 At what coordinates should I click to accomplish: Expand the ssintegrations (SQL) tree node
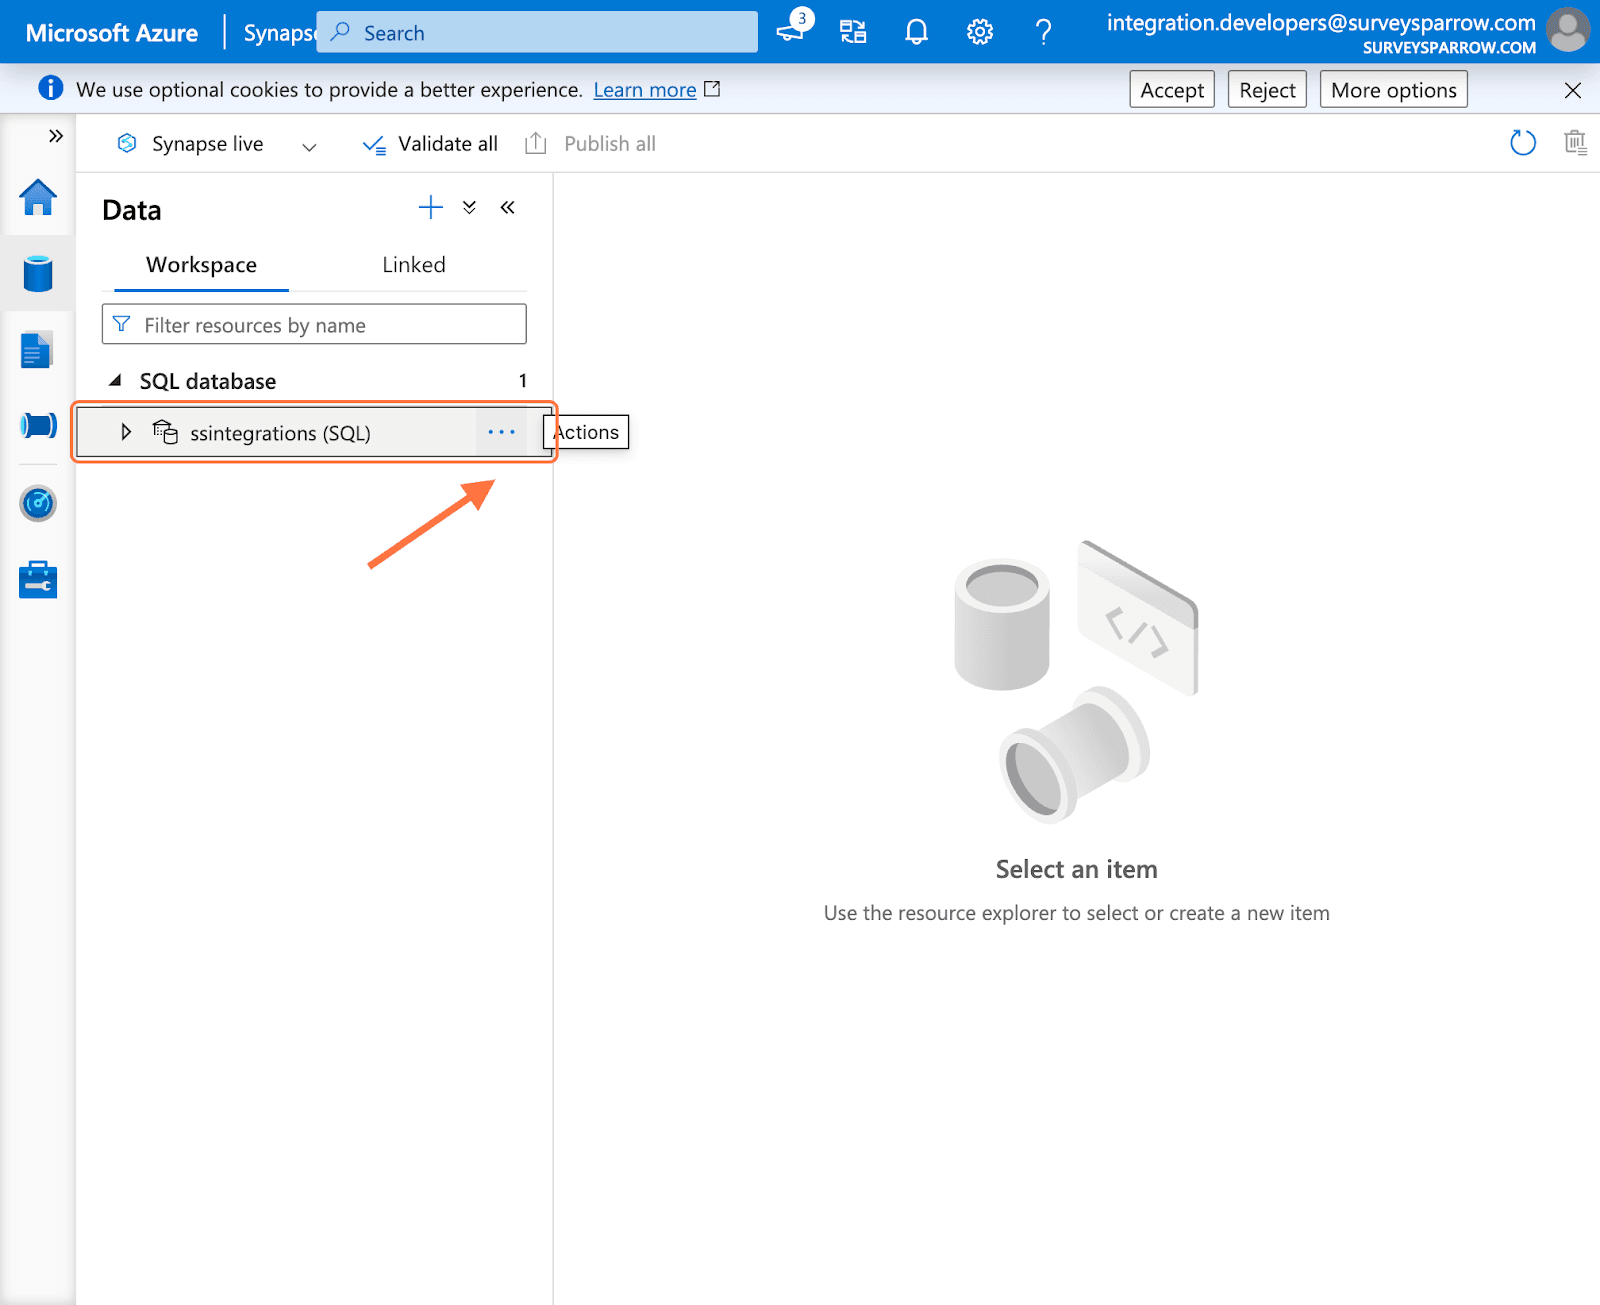[126, 432]
